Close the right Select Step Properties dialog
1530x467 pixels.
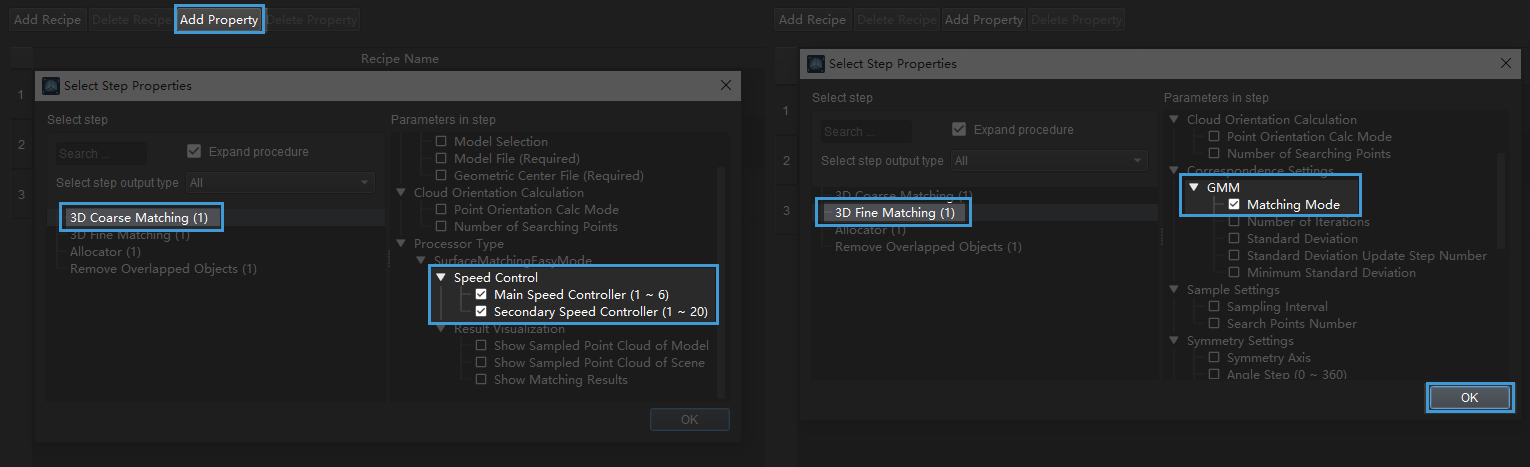pyautogui.click(x=1506, y=64)
